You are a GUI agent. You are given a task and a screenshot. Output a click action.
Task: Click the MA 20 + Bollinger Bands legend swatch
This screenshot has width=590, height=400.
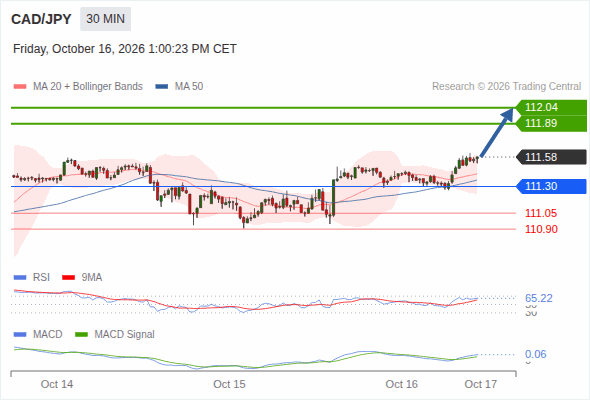point(20,87)
